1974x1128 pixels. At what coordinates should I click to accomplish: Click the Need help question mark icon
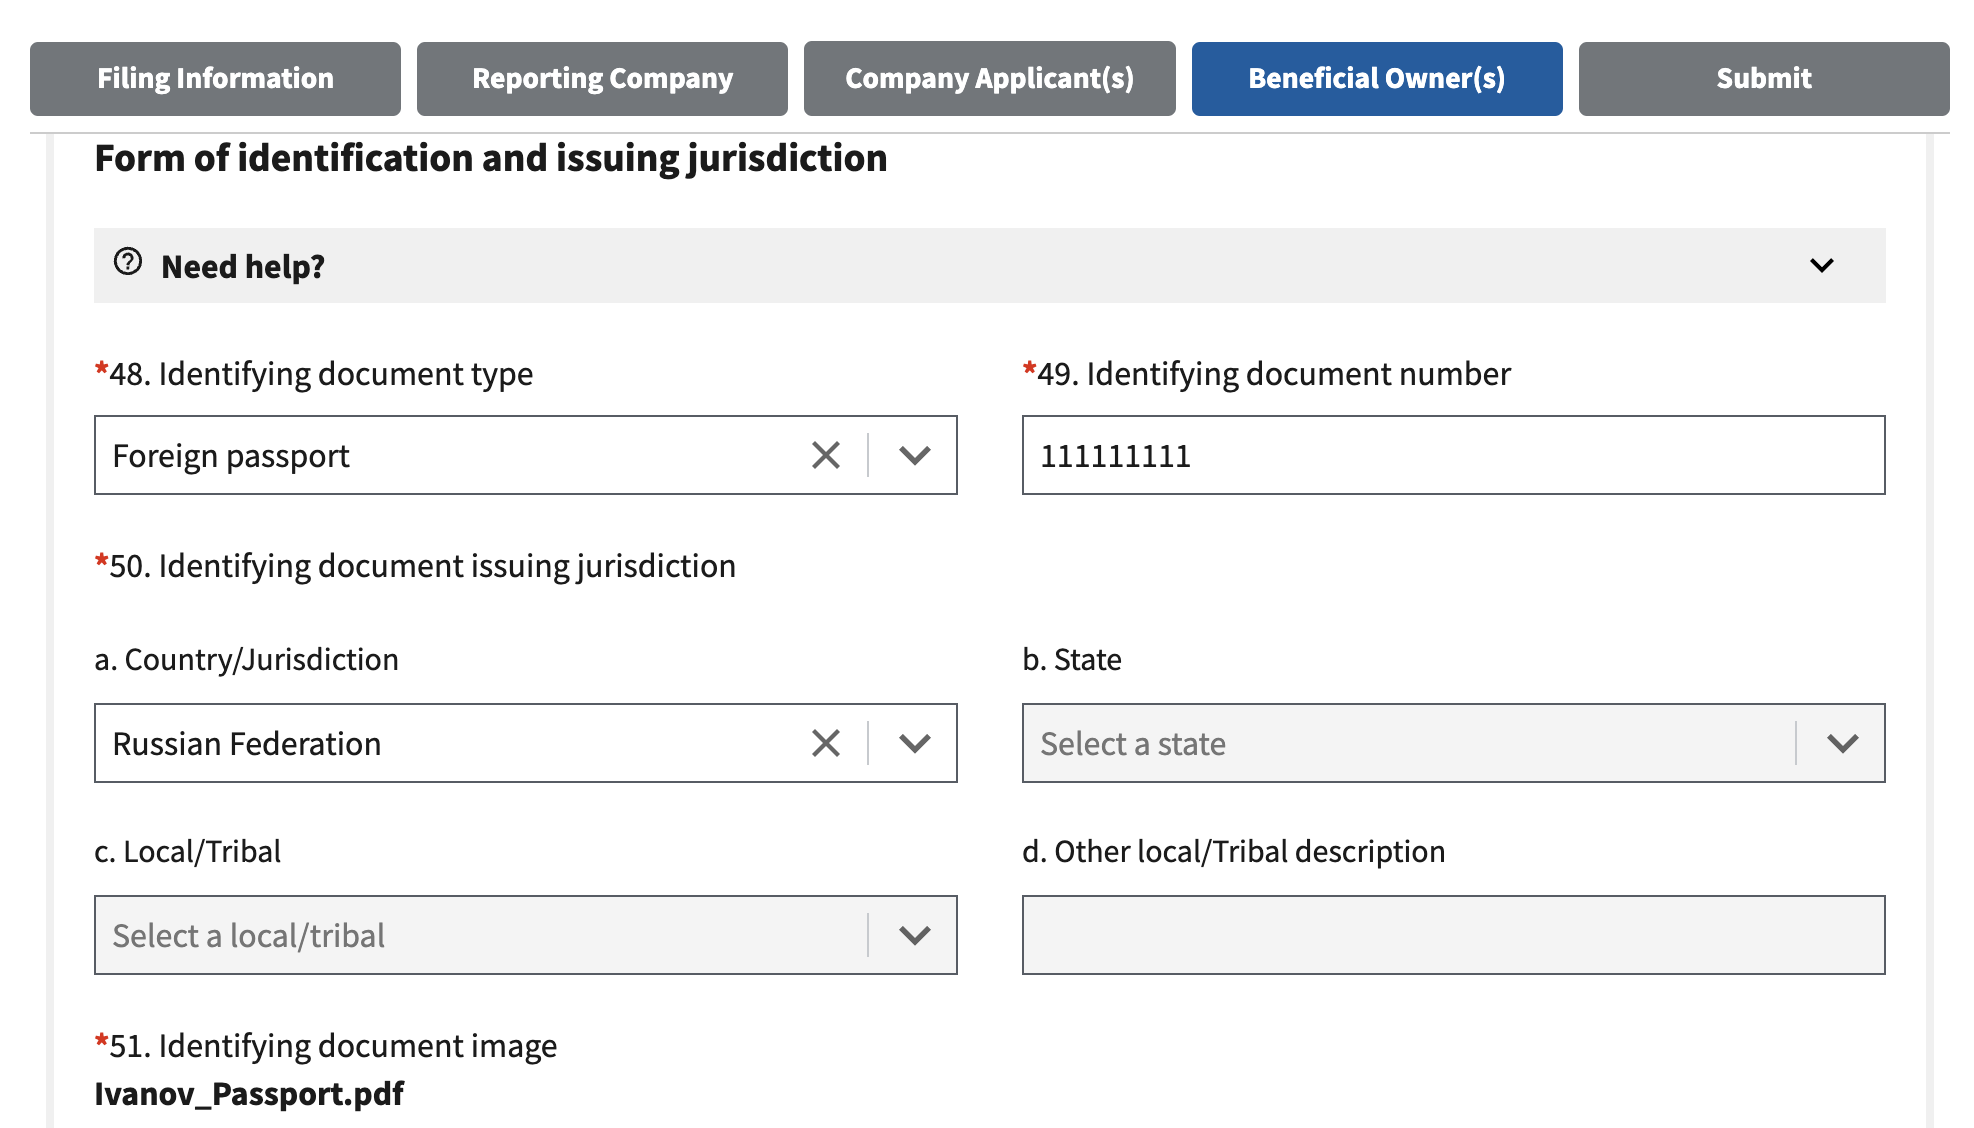pyautogui.click(x=128, y=262)
